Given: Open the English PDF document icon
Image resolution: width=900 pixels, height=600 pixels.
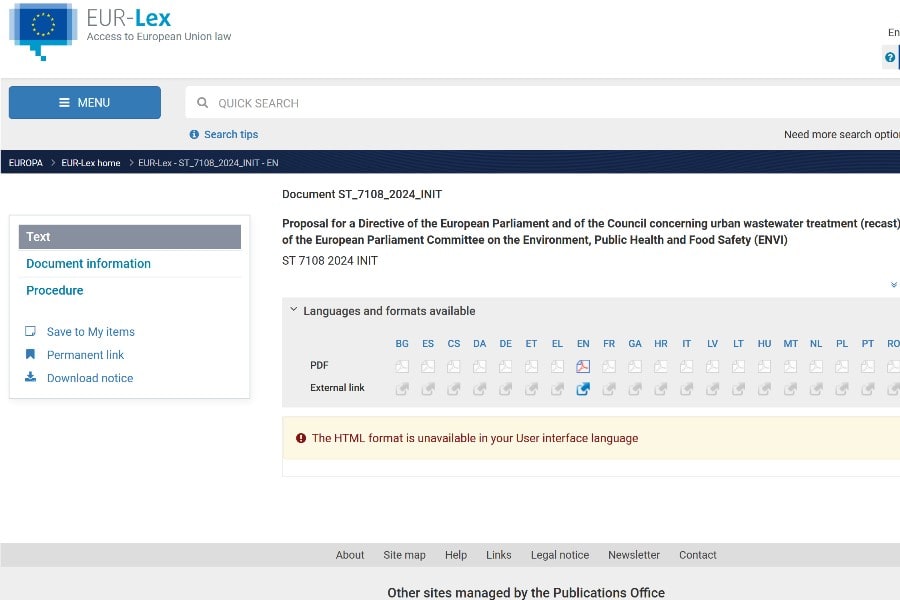Looking at the screenshot, I should tap(583, 366).
